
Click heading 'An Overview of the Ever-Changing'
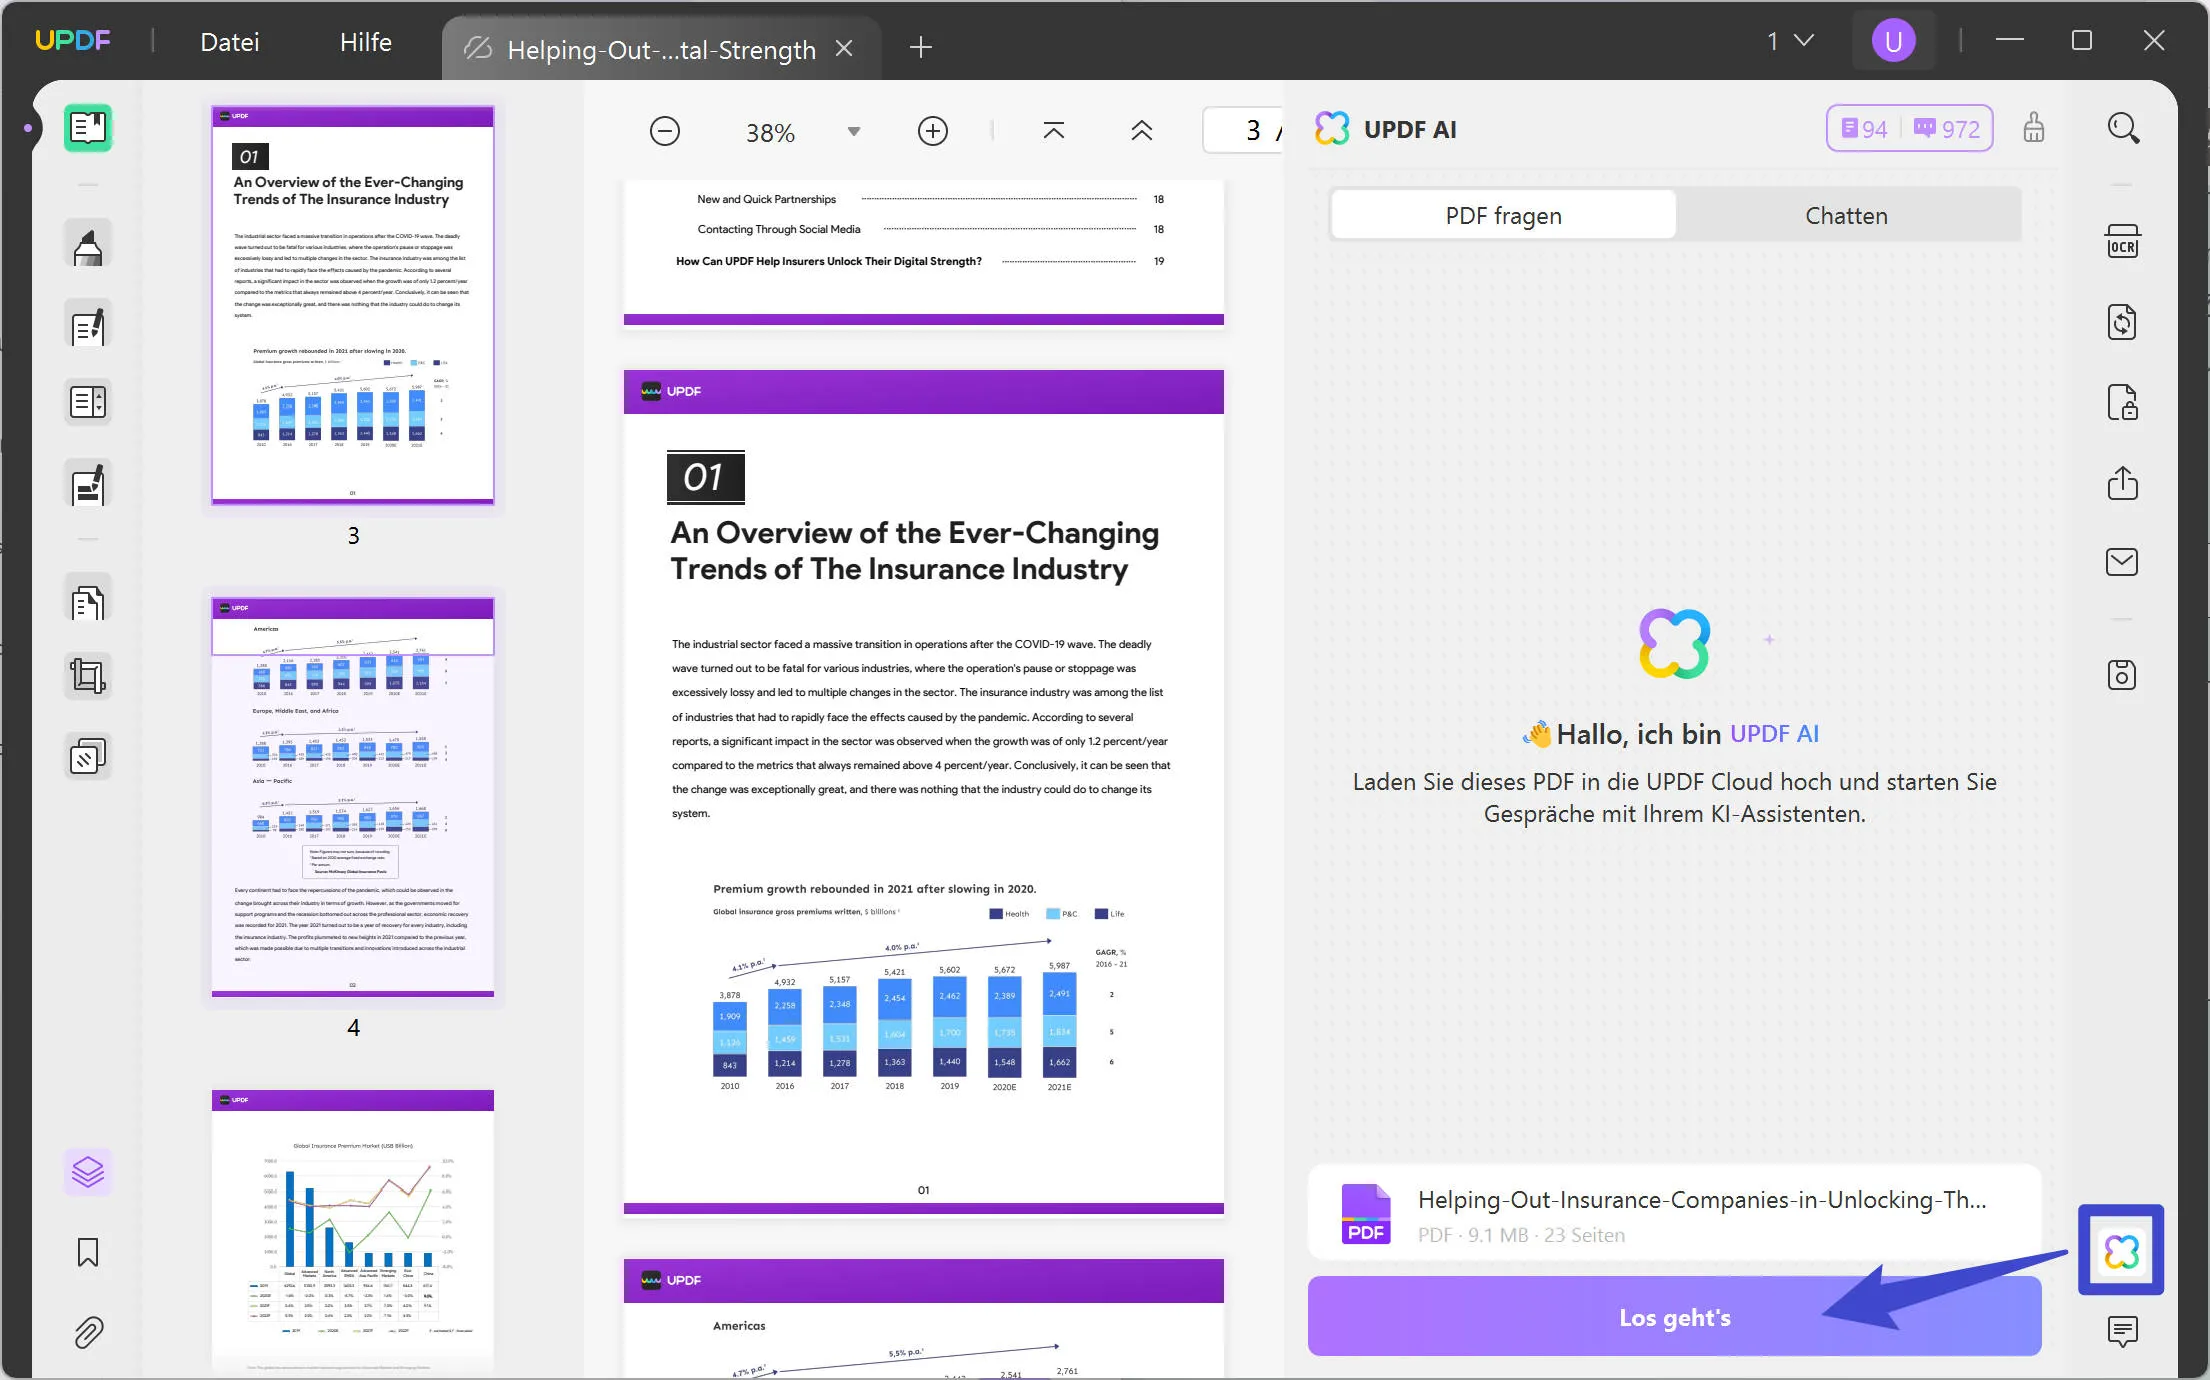pyautogui.click(x=914, y=533)
